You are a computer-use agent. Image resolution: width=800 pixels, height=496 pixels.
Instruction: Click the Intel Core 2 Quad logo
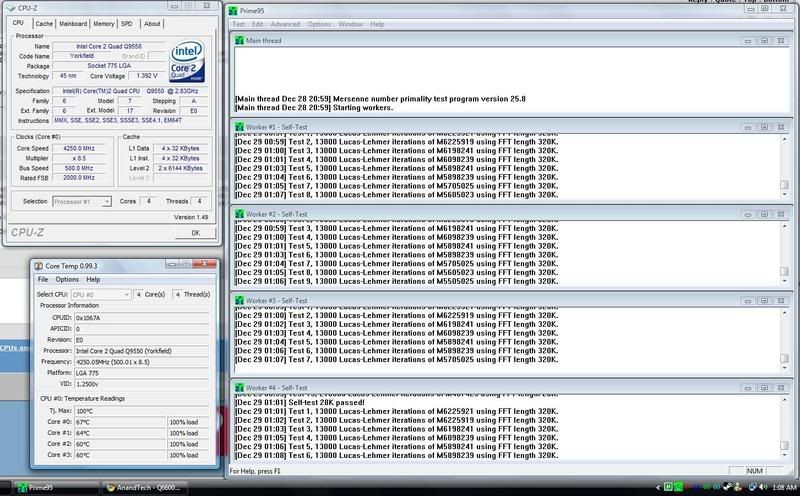(x=189, y=60)
